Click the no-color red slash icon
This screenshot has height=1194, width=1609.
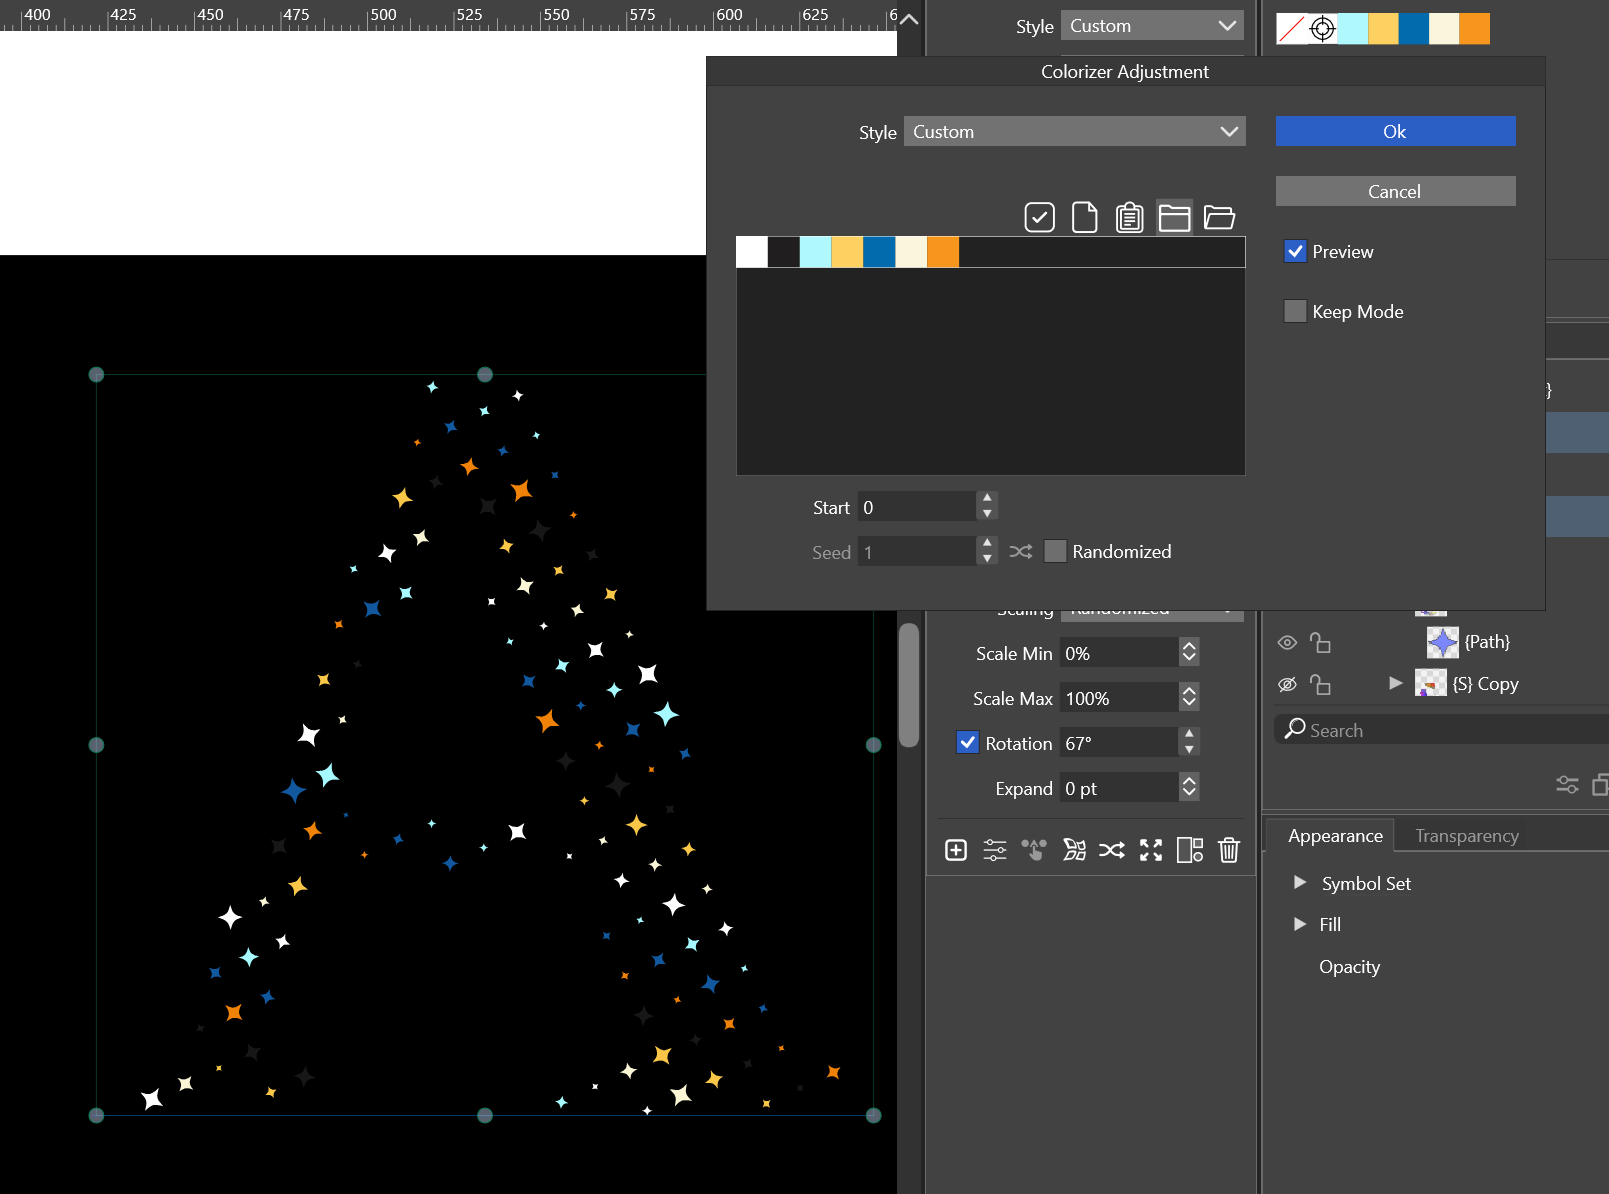pos(1292,29)
